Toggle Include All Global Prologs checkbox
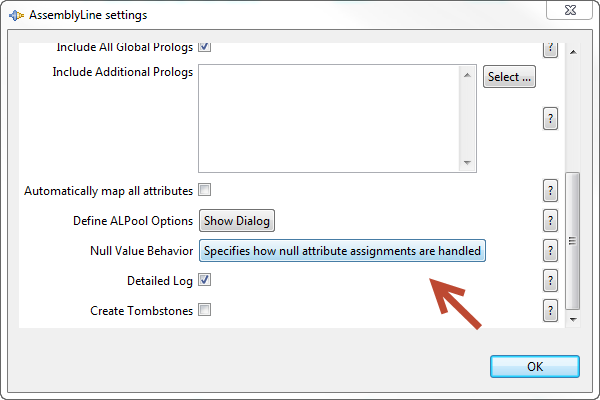 tap(204, 47)
